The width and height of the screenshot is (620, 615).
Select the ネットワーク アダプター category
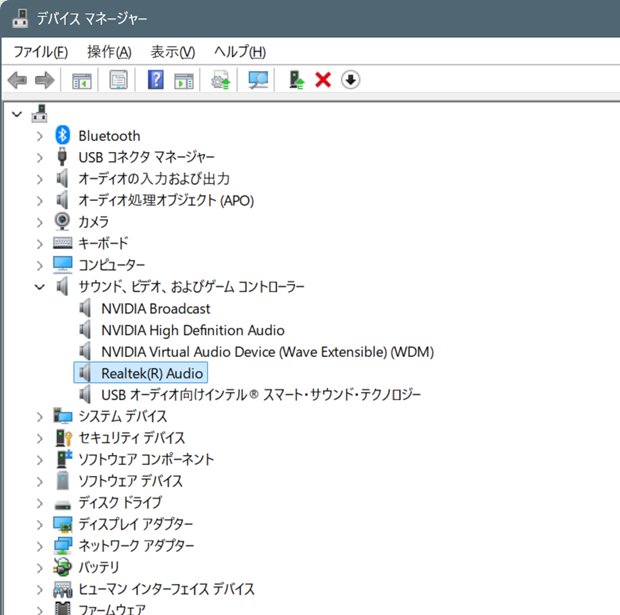[136, 546]
